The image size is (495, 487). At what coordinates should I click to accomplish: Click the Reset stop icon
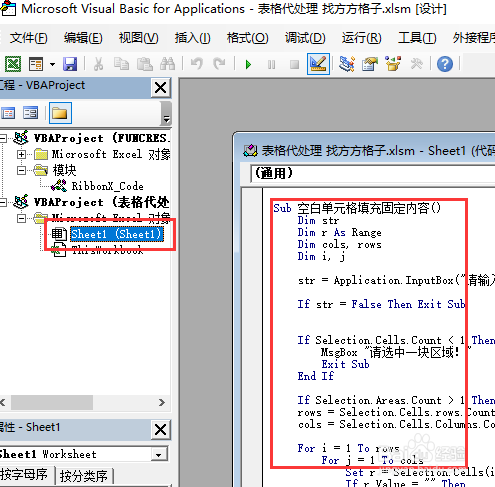point(294,64)
